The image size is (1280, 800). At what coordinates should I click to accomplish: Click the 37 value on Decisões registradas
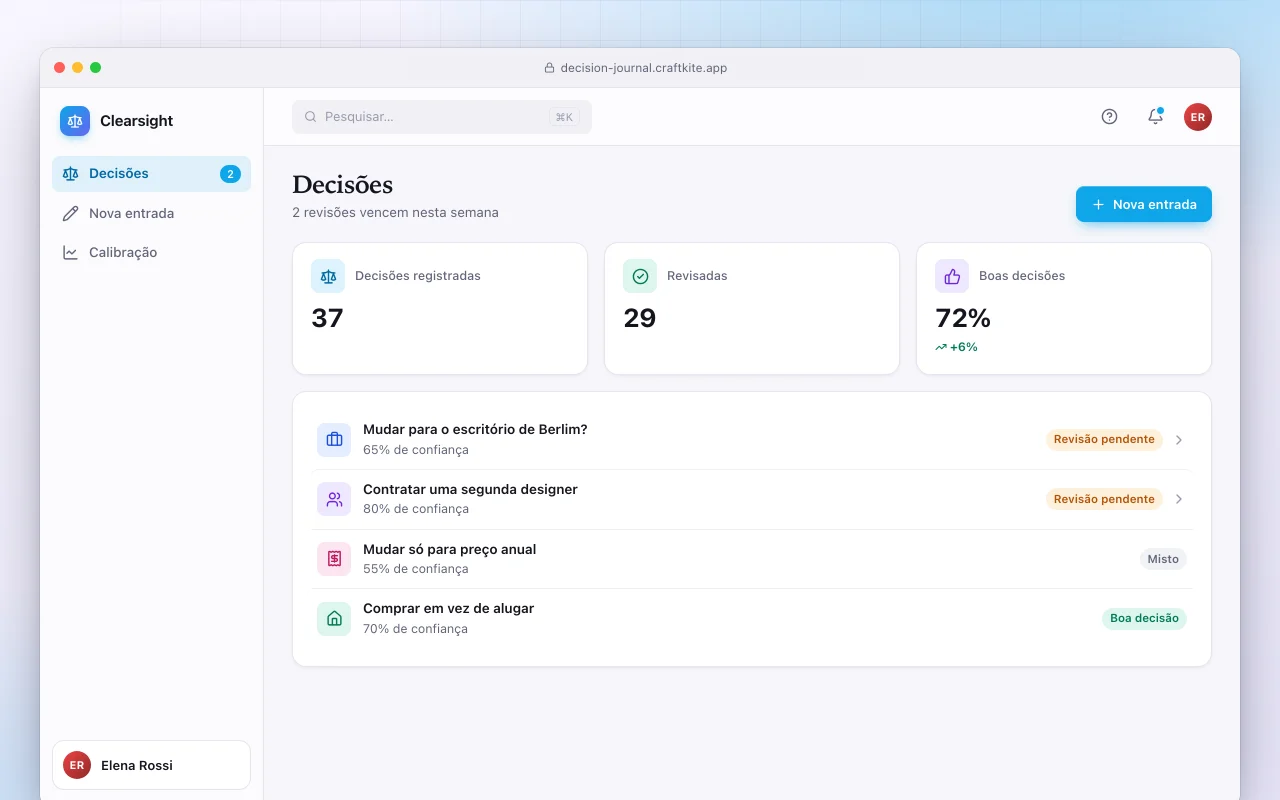pyautogui.click(x=327, y=318)
